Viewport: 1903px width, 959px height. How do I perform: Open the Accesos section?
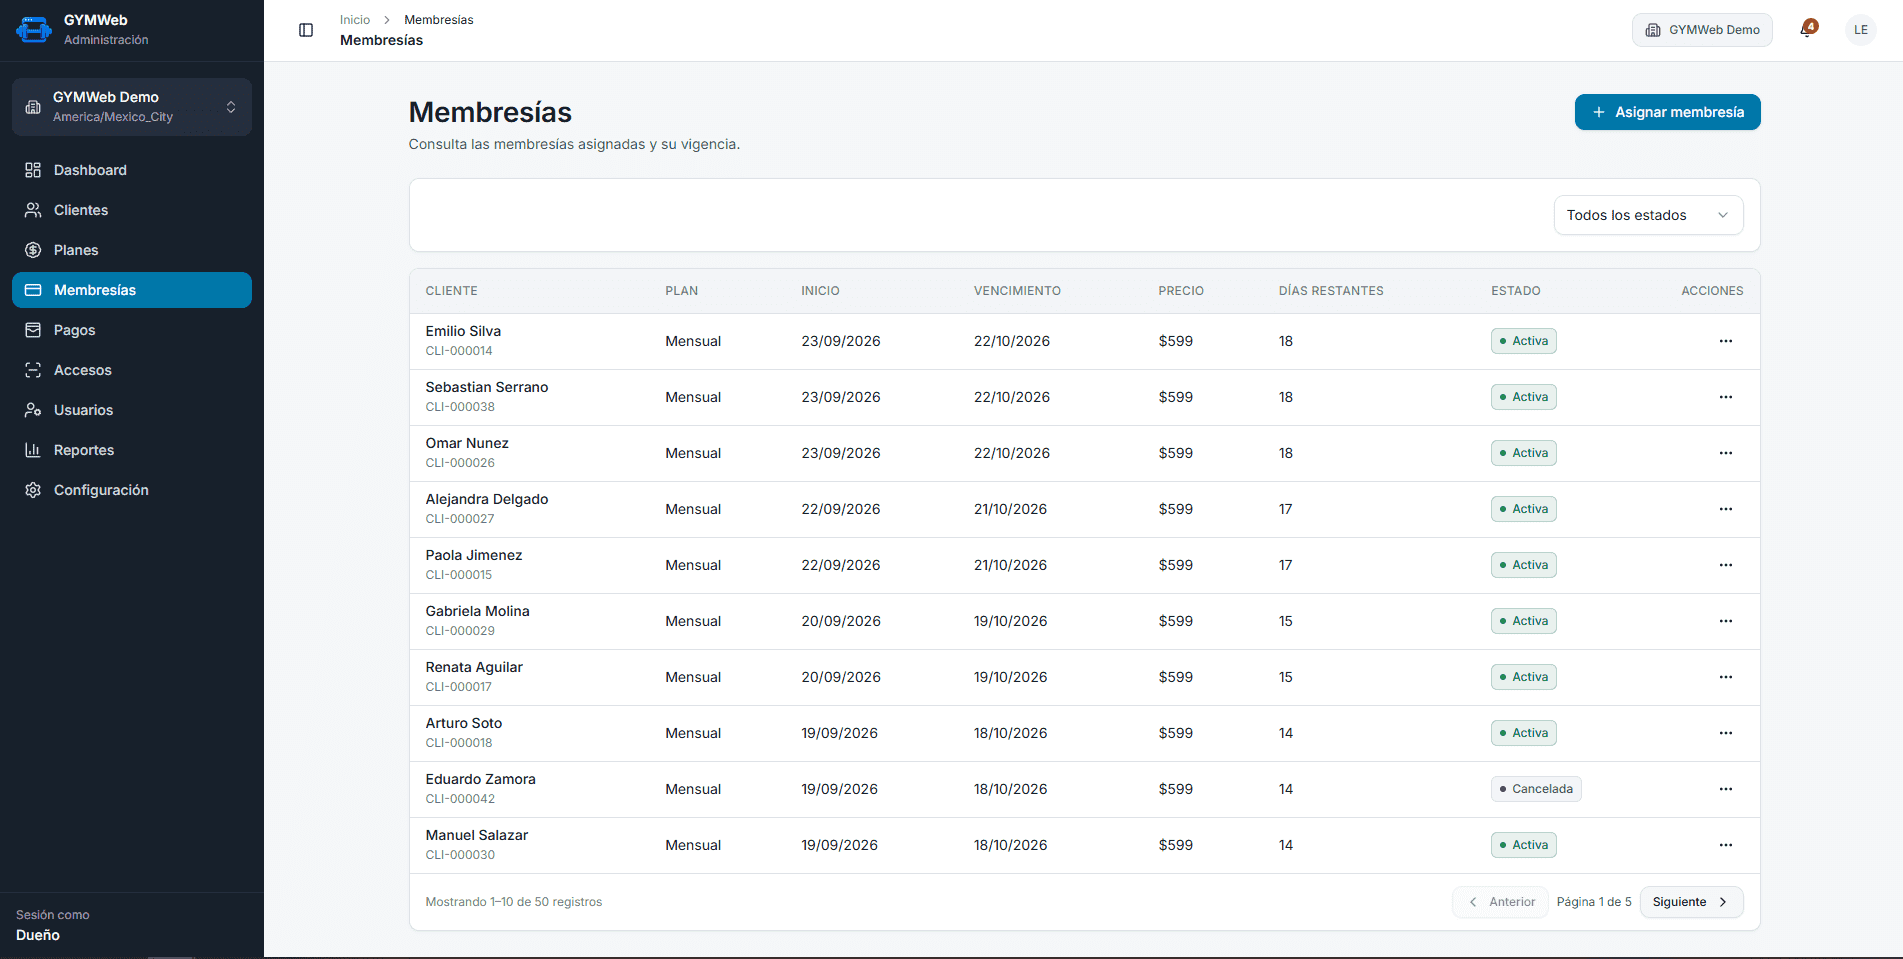pos(132,370)
